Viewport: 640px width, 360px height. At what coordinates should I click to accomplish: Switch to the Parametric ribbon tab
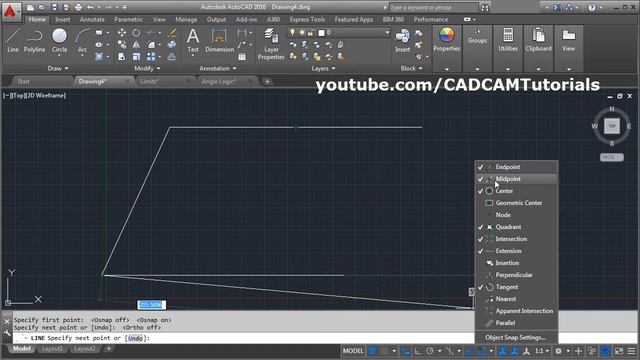point(128,20)
